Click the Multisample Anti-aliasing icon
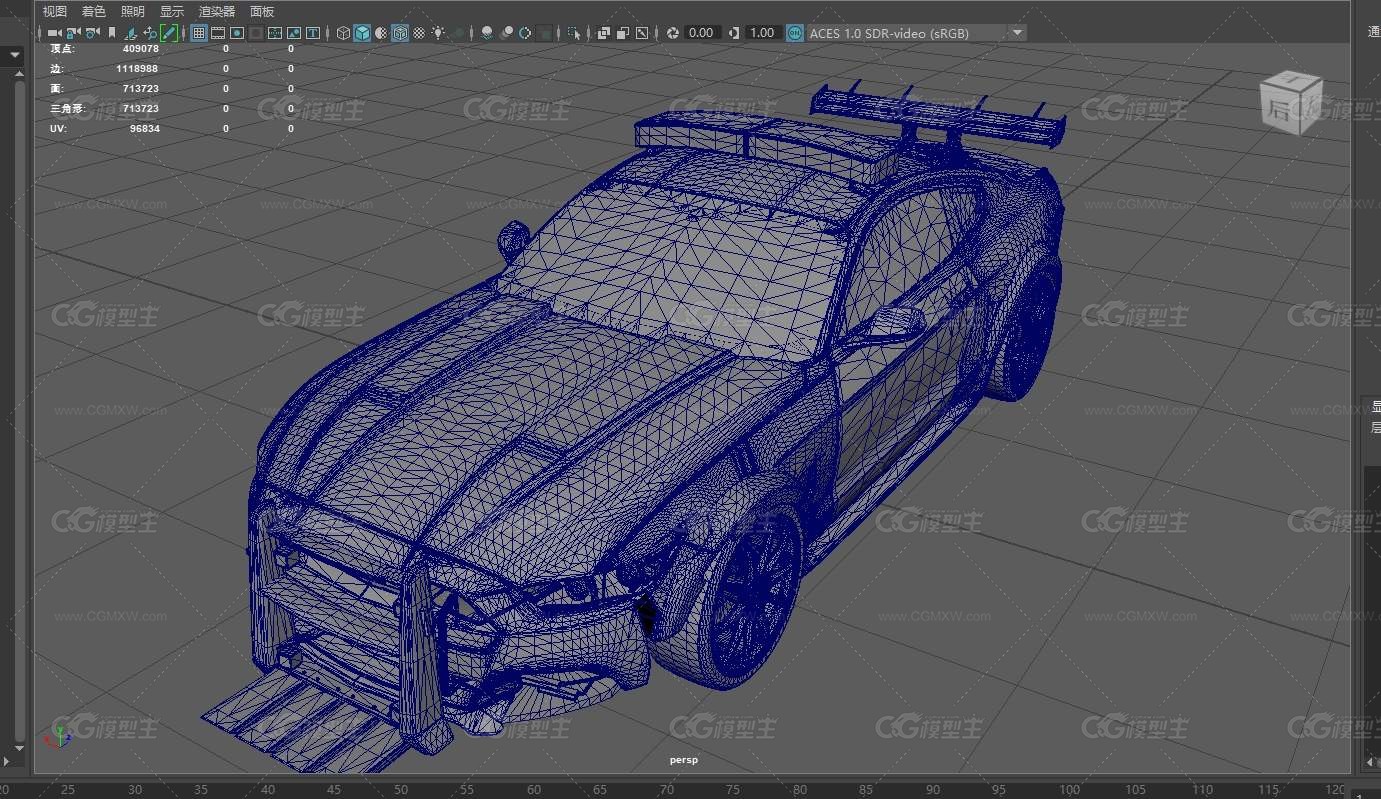This screenshot has width=1381, height=799. 525,33
